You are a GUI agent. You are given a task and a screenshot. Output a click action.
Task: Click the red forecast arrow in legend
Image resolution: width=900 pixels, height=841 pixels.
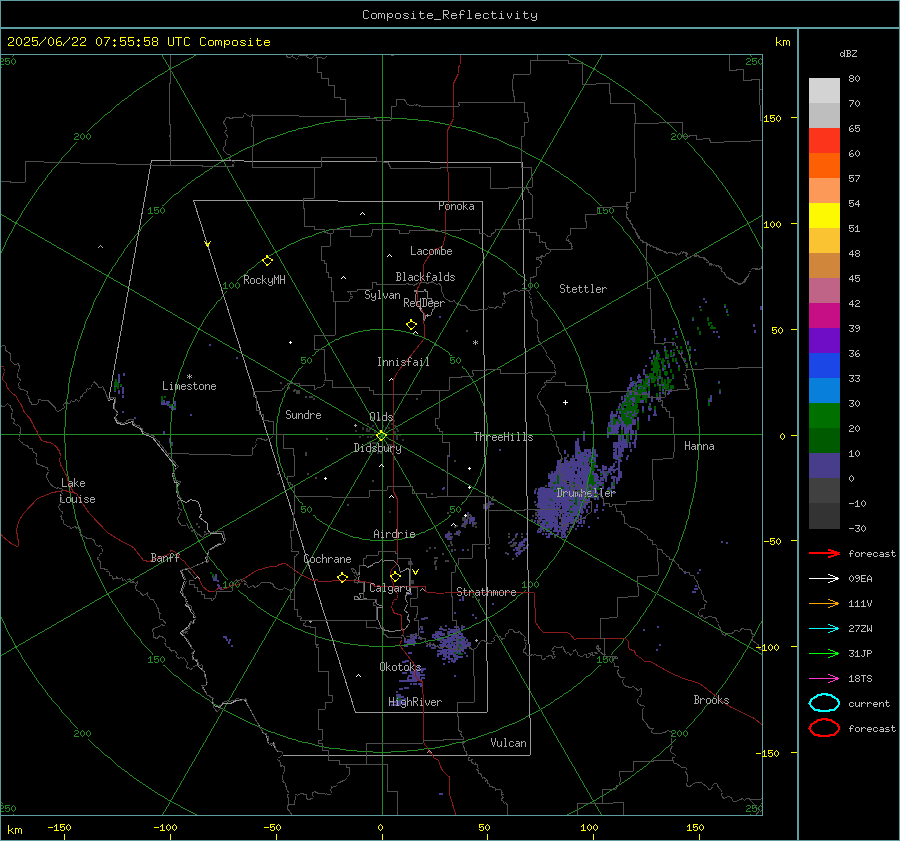click(824, 553)
